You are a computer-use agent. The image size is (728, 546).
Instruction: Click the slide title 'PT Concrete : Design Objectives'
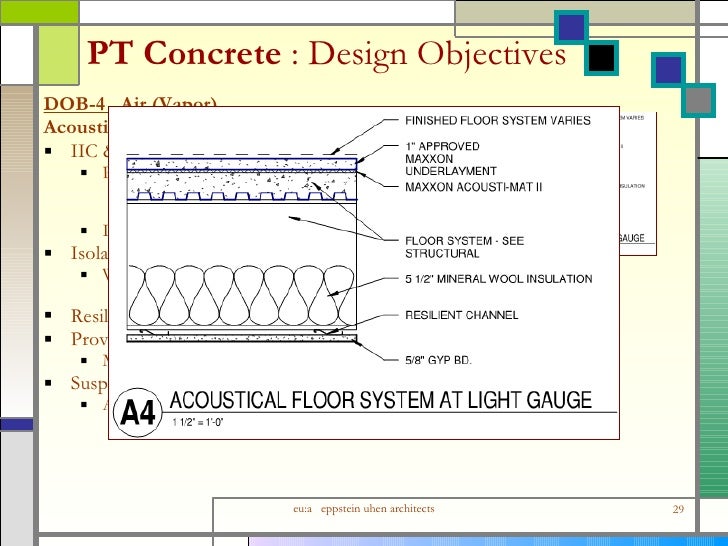[326, 53]
